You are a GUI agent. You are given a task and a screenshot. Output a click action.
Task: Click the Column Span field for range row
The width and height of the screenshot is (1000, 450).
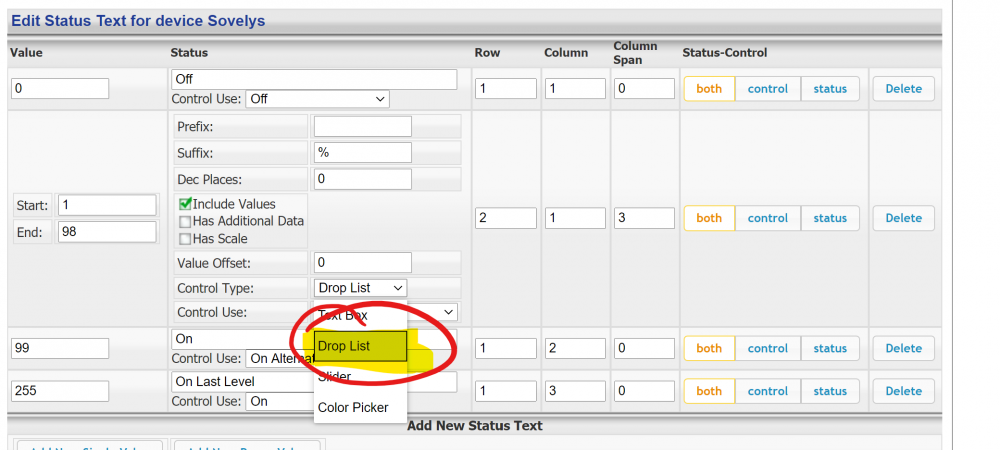tap(644, 218)
